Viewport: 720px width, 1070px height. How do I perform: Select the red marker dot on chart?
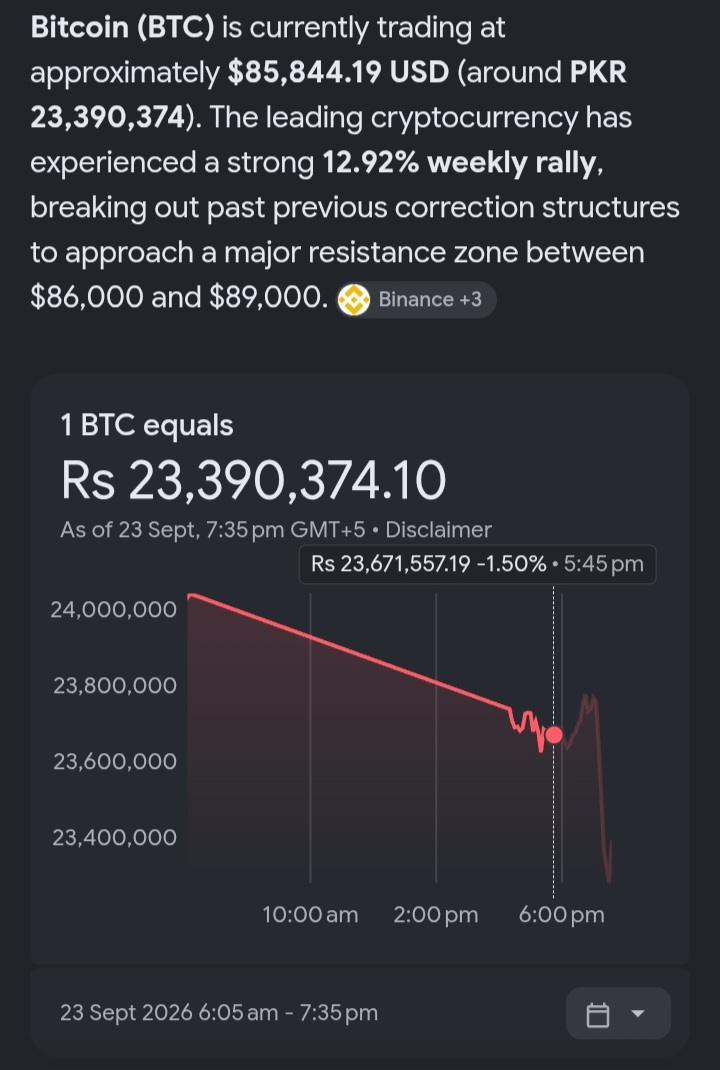[x=554, y=735]
